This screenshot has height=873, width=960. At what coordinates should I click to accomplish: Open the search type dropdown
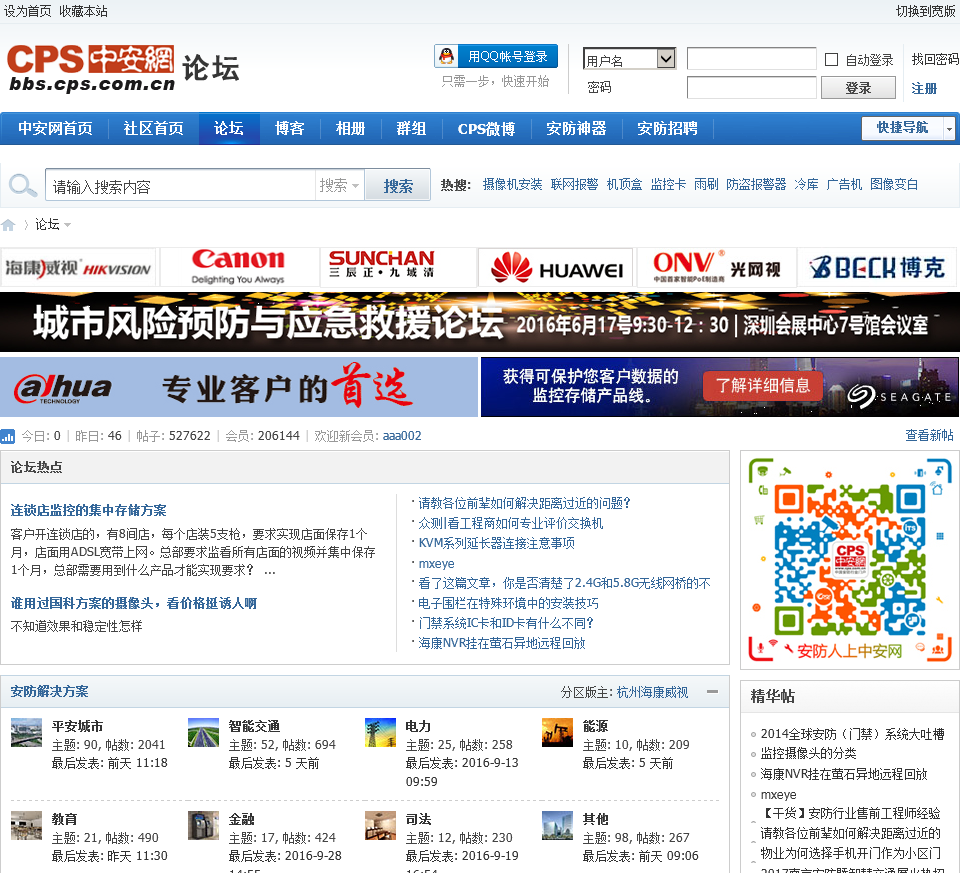[x=339, y=185]
